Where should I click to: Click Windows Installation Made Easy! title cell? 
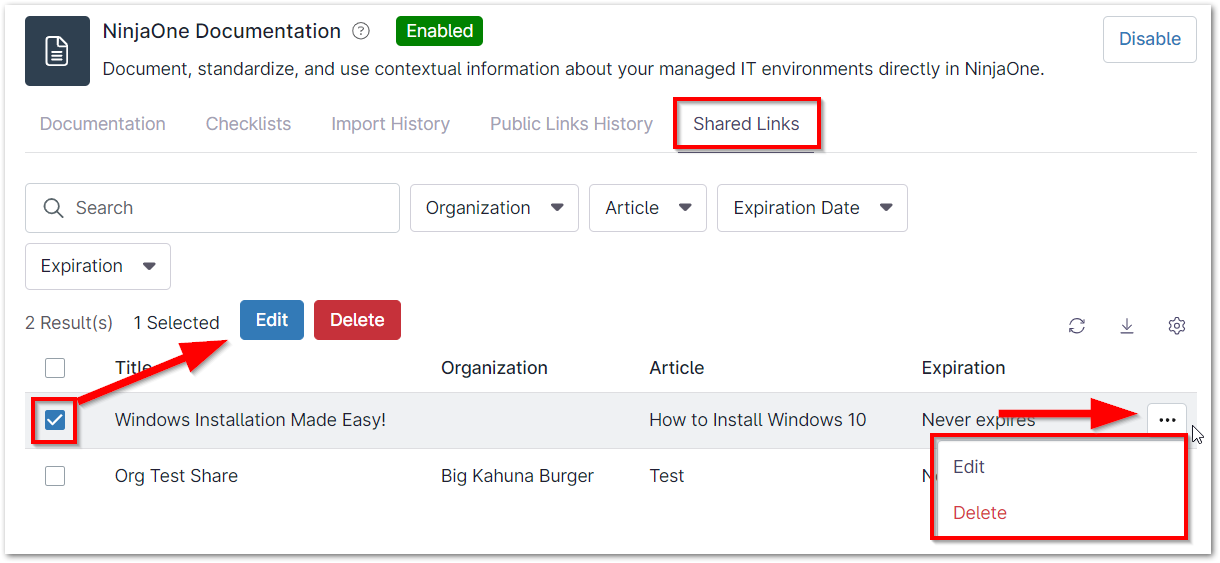tap(250, 420)
